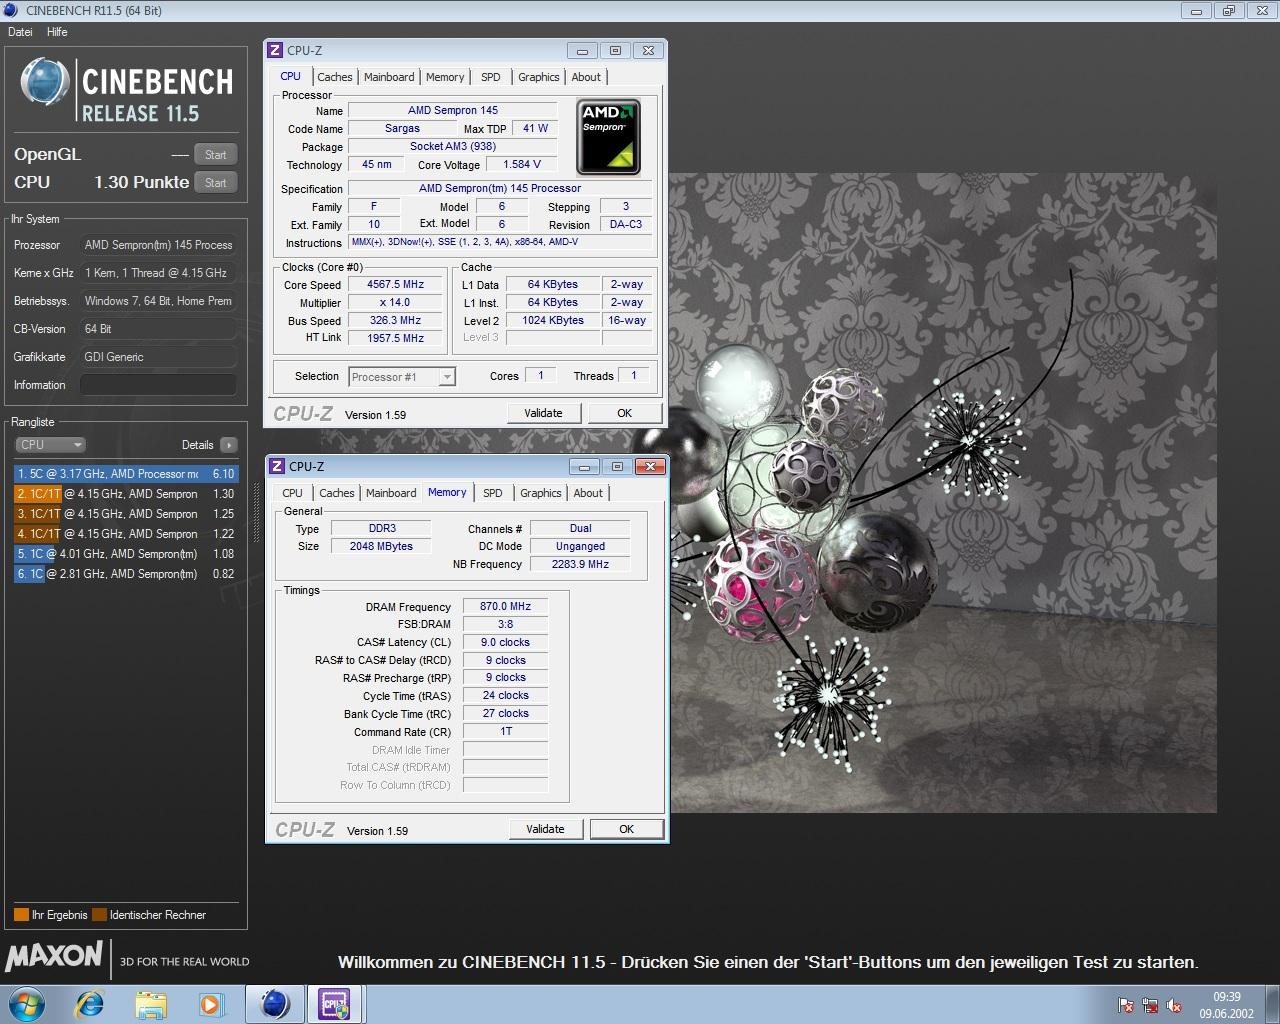This screenshot has height=1024, width=1280.
Task: Open the Hilfe menu in Cinebench
Action: tap(57, 32)
